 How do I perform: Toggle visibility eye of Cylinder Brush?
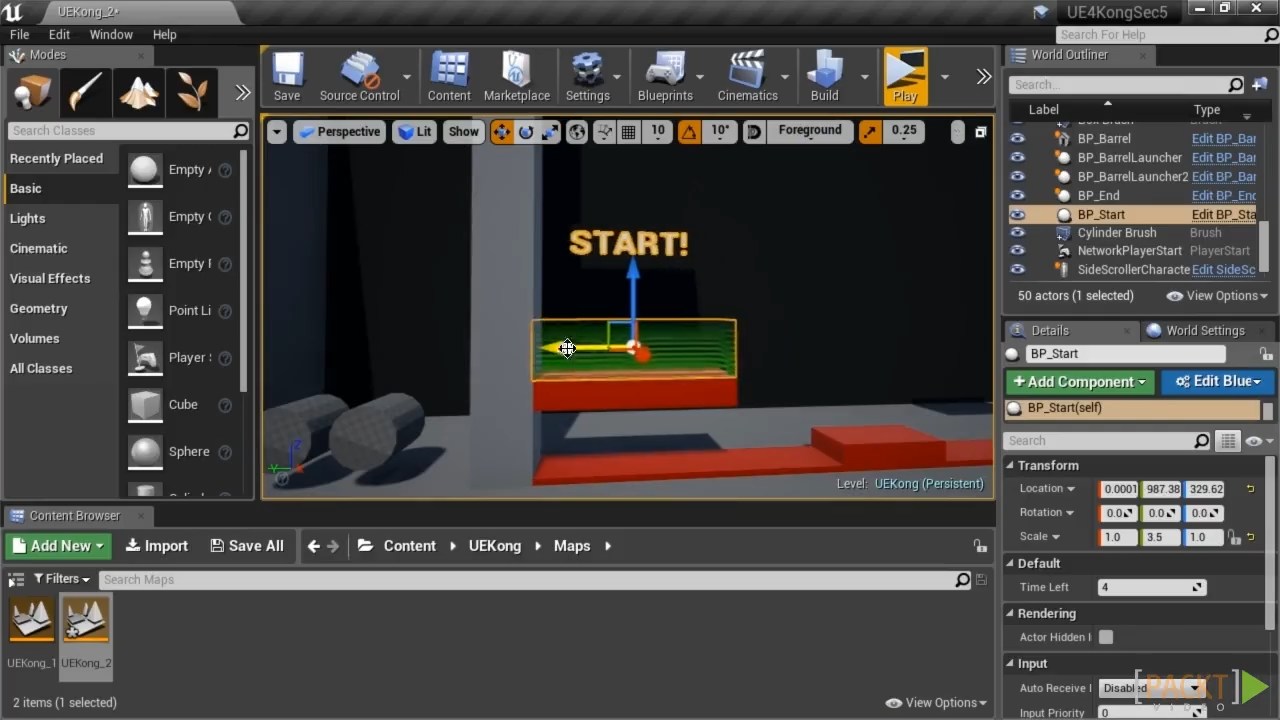click(x=1017, y=233)
